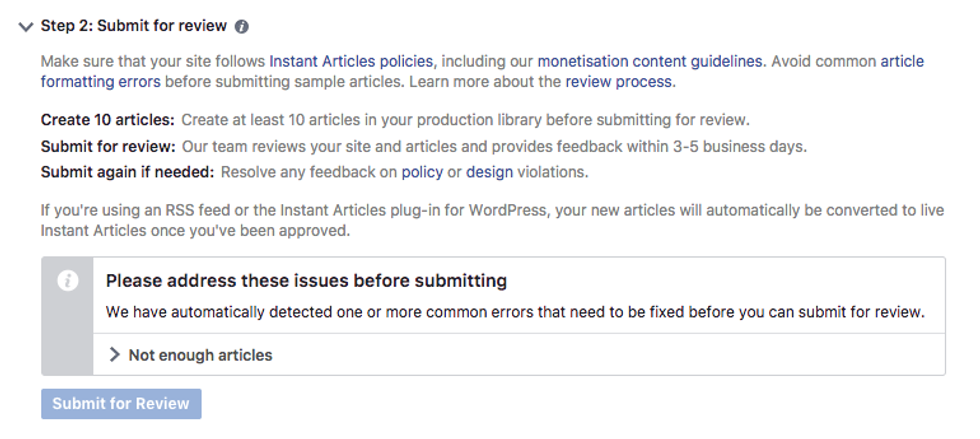Open the Instant Articles policies link
Screen dimensions: 980x439
click(351, 61)
